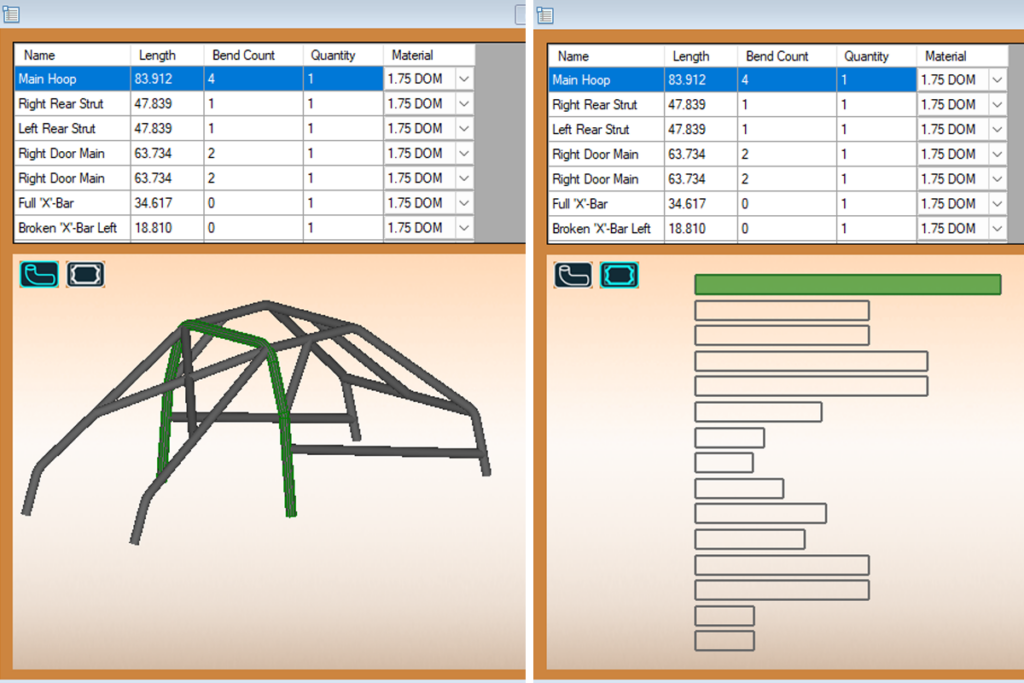Click the Main Hoop bend count 4 in the 3D-model panel
The width and height of the screenshot is (1024, 683).
(253, 79)
